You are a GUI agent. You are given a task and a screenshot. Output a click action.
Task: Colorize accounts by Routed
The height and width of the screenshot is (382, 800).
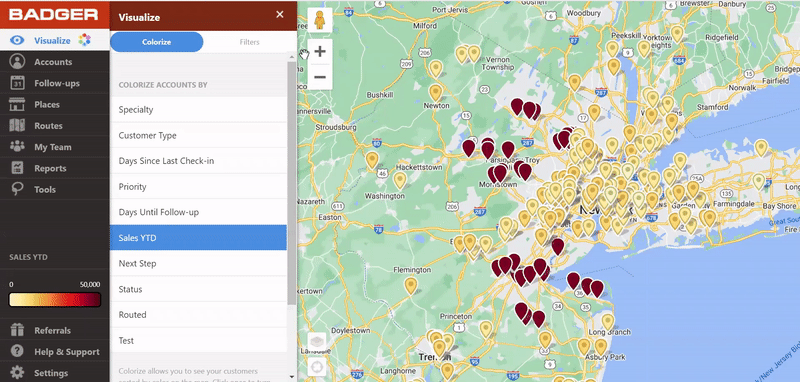pyautogui.click(x=198, y=315)
